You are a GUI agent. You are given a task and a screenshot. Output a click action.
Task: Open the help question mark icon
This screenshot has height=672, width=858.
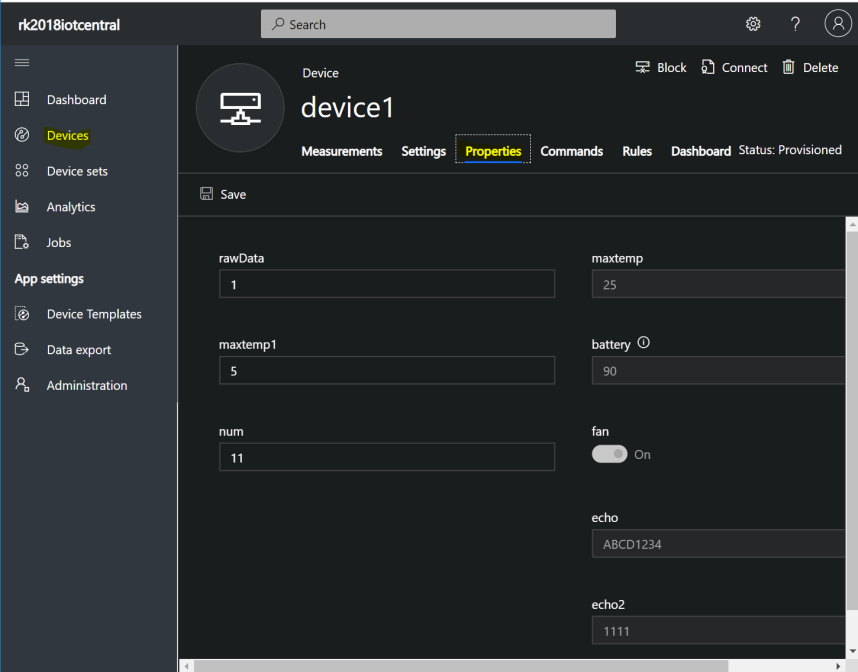click(795, 24)
